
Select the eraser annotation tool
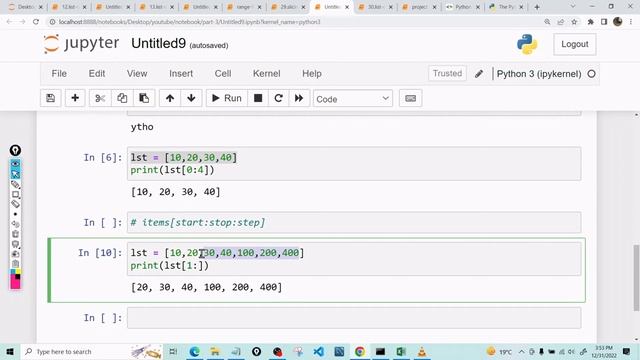(15, 204)
